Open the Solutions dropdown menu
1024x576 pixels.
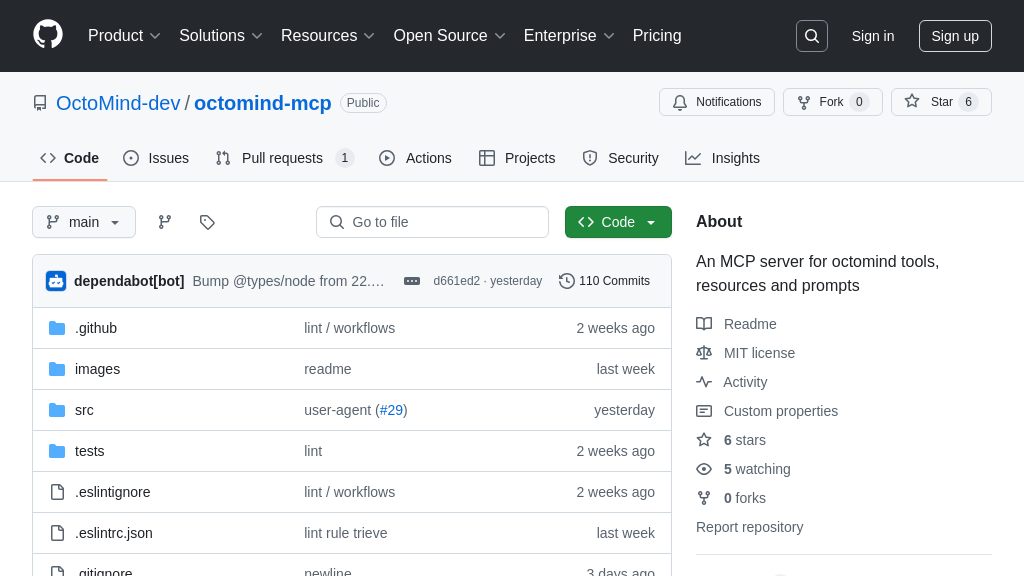point(221,36)
